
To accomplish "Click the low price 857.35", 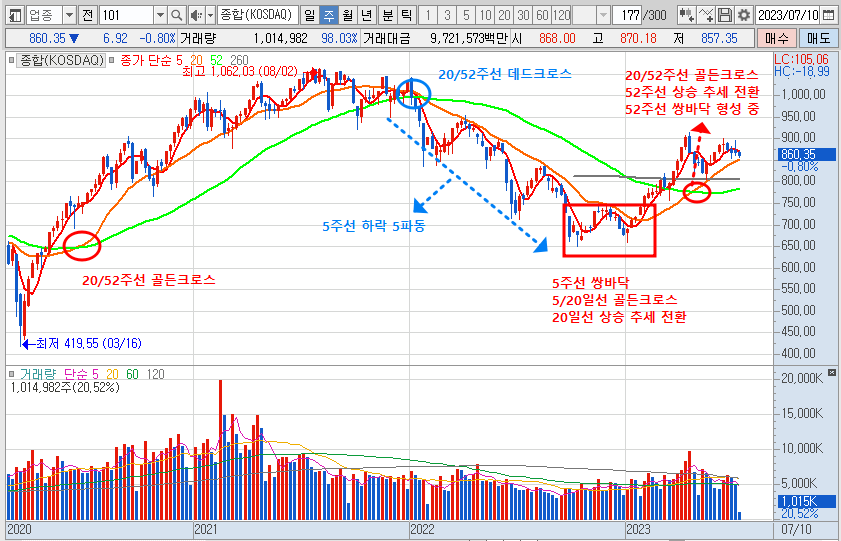I will (719, 39).
